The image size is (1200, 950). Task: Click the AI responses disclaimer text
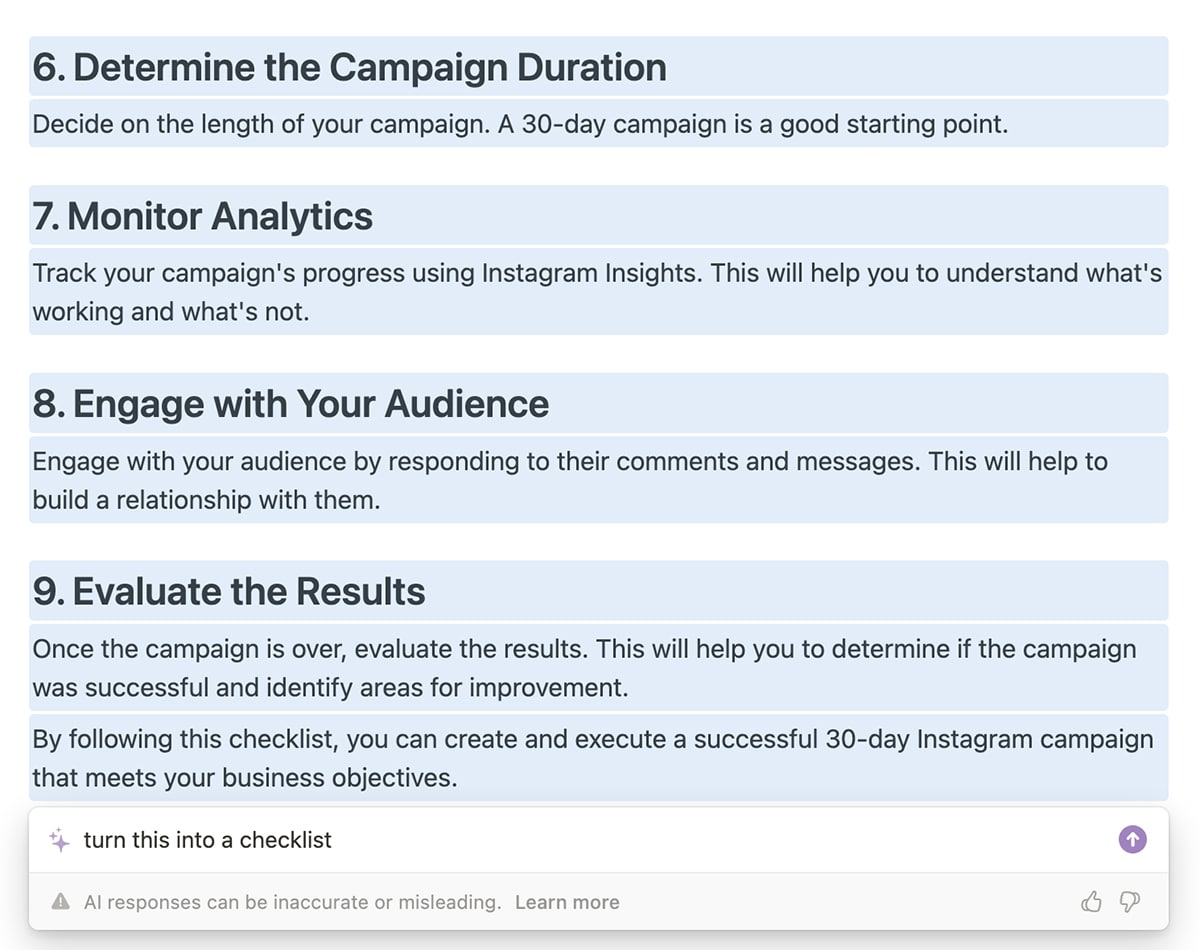[292, 902]
